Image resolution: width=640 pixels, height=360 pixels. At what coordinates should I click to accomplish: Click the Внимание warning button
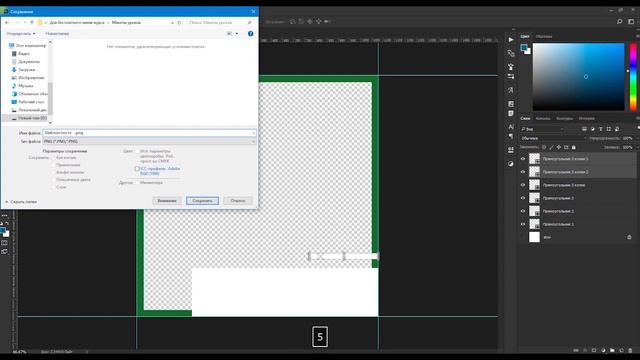[167, 200]
